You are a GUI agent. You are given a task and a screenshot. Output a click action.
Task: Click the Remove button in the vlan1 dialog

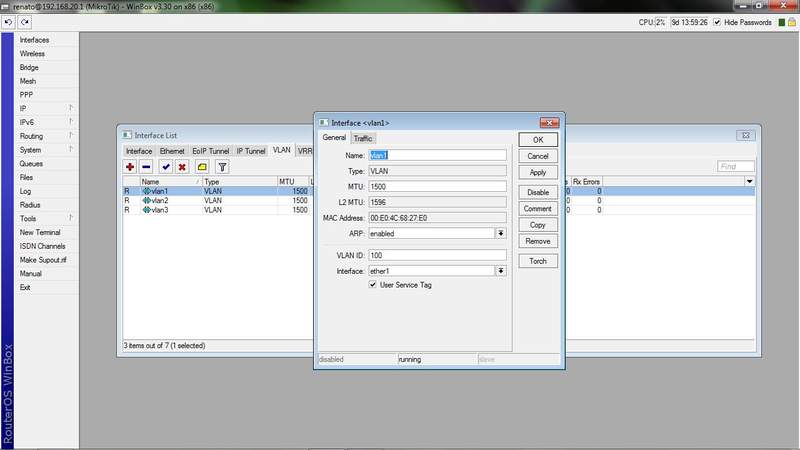tap(538, 241)
